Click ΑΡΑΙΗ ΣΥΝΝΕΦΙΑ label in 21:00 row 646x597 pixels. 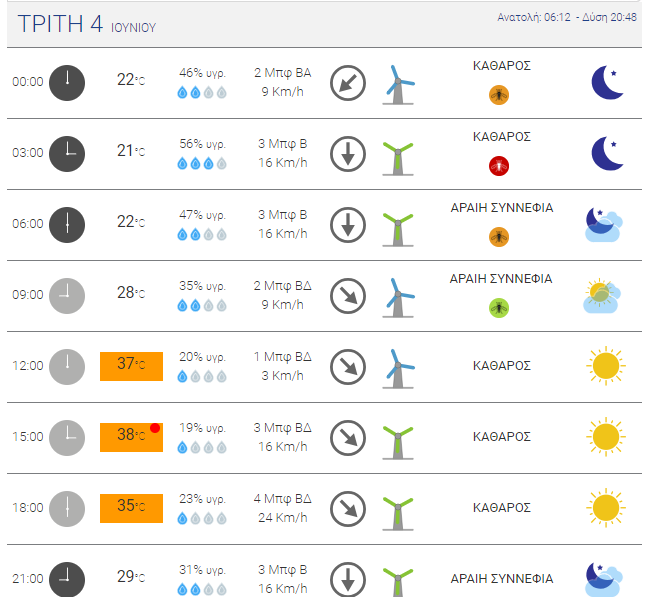tap(501, 578)
